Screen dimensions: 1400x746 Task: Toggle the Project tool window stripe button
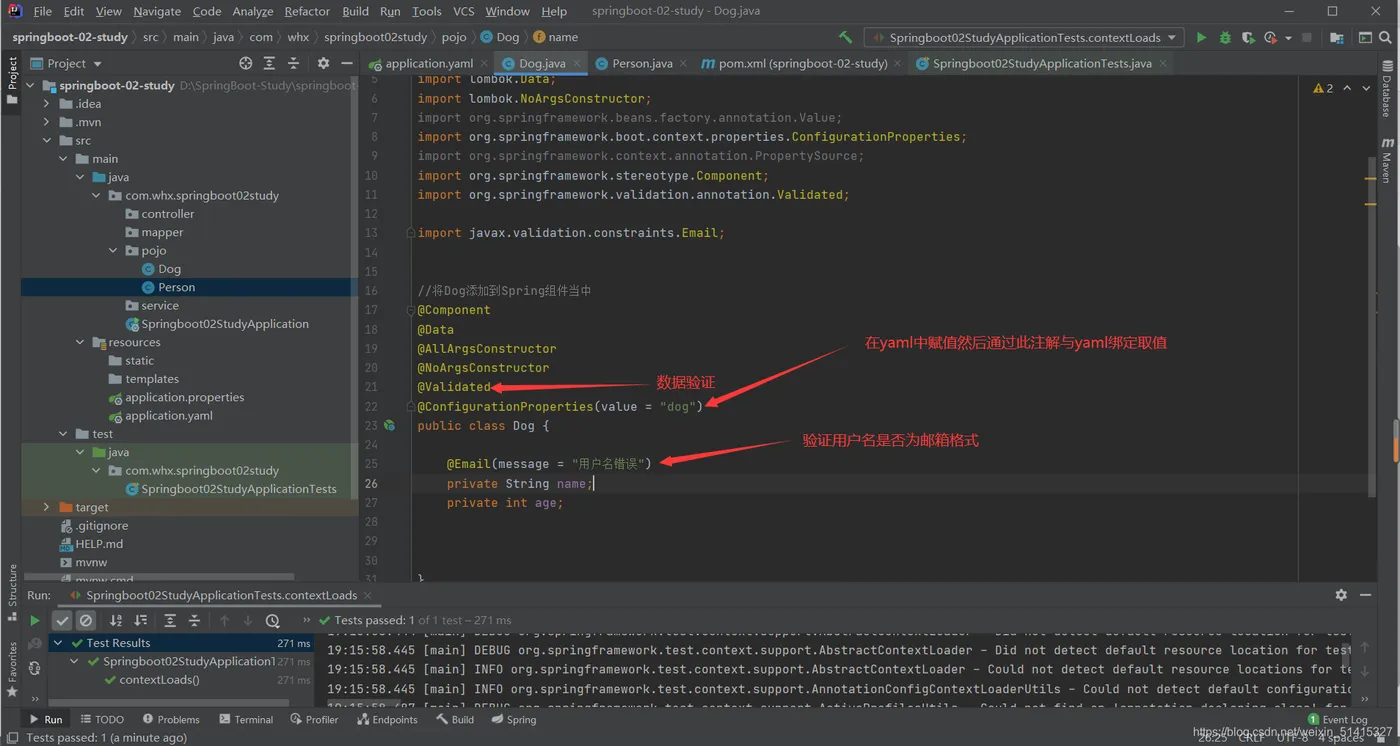tap(12, 80)
